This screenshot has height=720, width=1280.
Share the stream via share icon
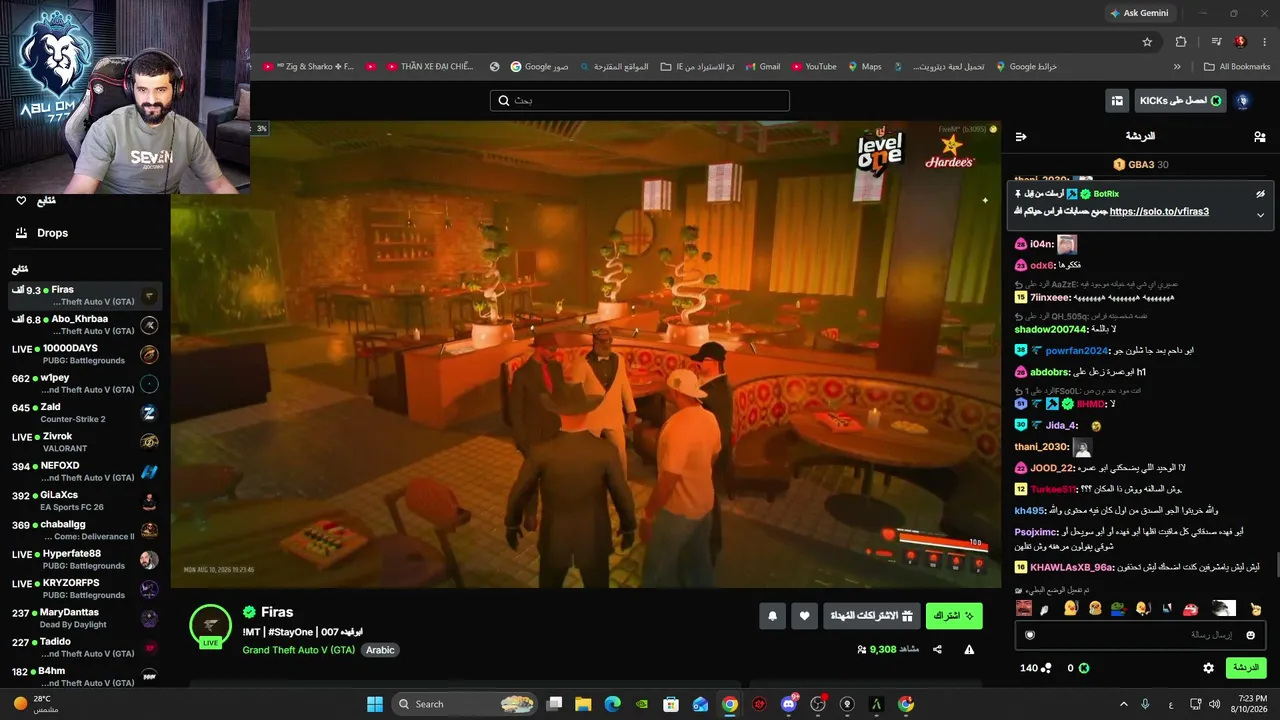click(x=937, y=649)
